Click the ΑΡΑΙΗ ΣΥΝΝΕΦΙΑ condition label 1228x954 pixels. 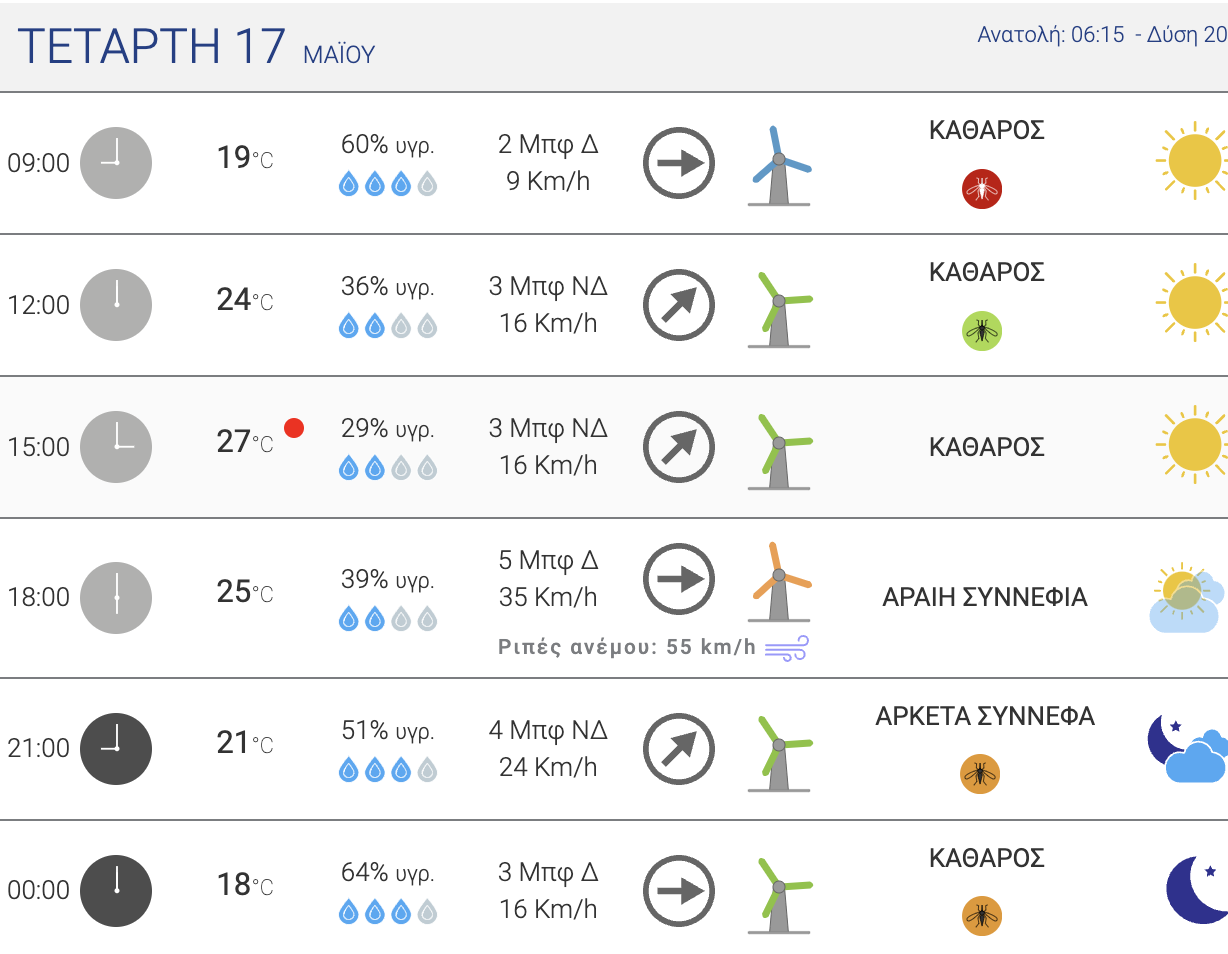point(985,598)
